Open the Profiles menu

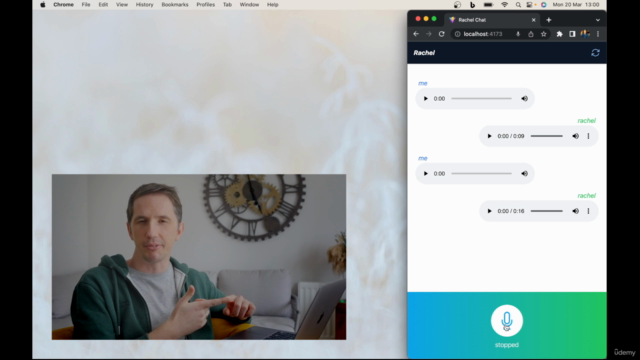click(x=205, y=4)
